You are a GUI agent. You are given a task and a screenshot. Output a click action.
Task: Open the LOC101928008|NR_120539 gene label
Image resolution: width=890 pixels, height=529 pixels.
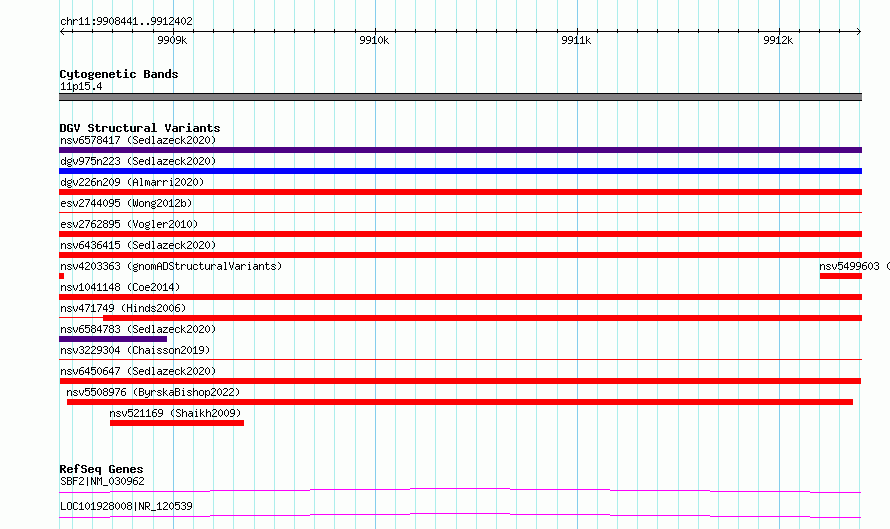126,506
